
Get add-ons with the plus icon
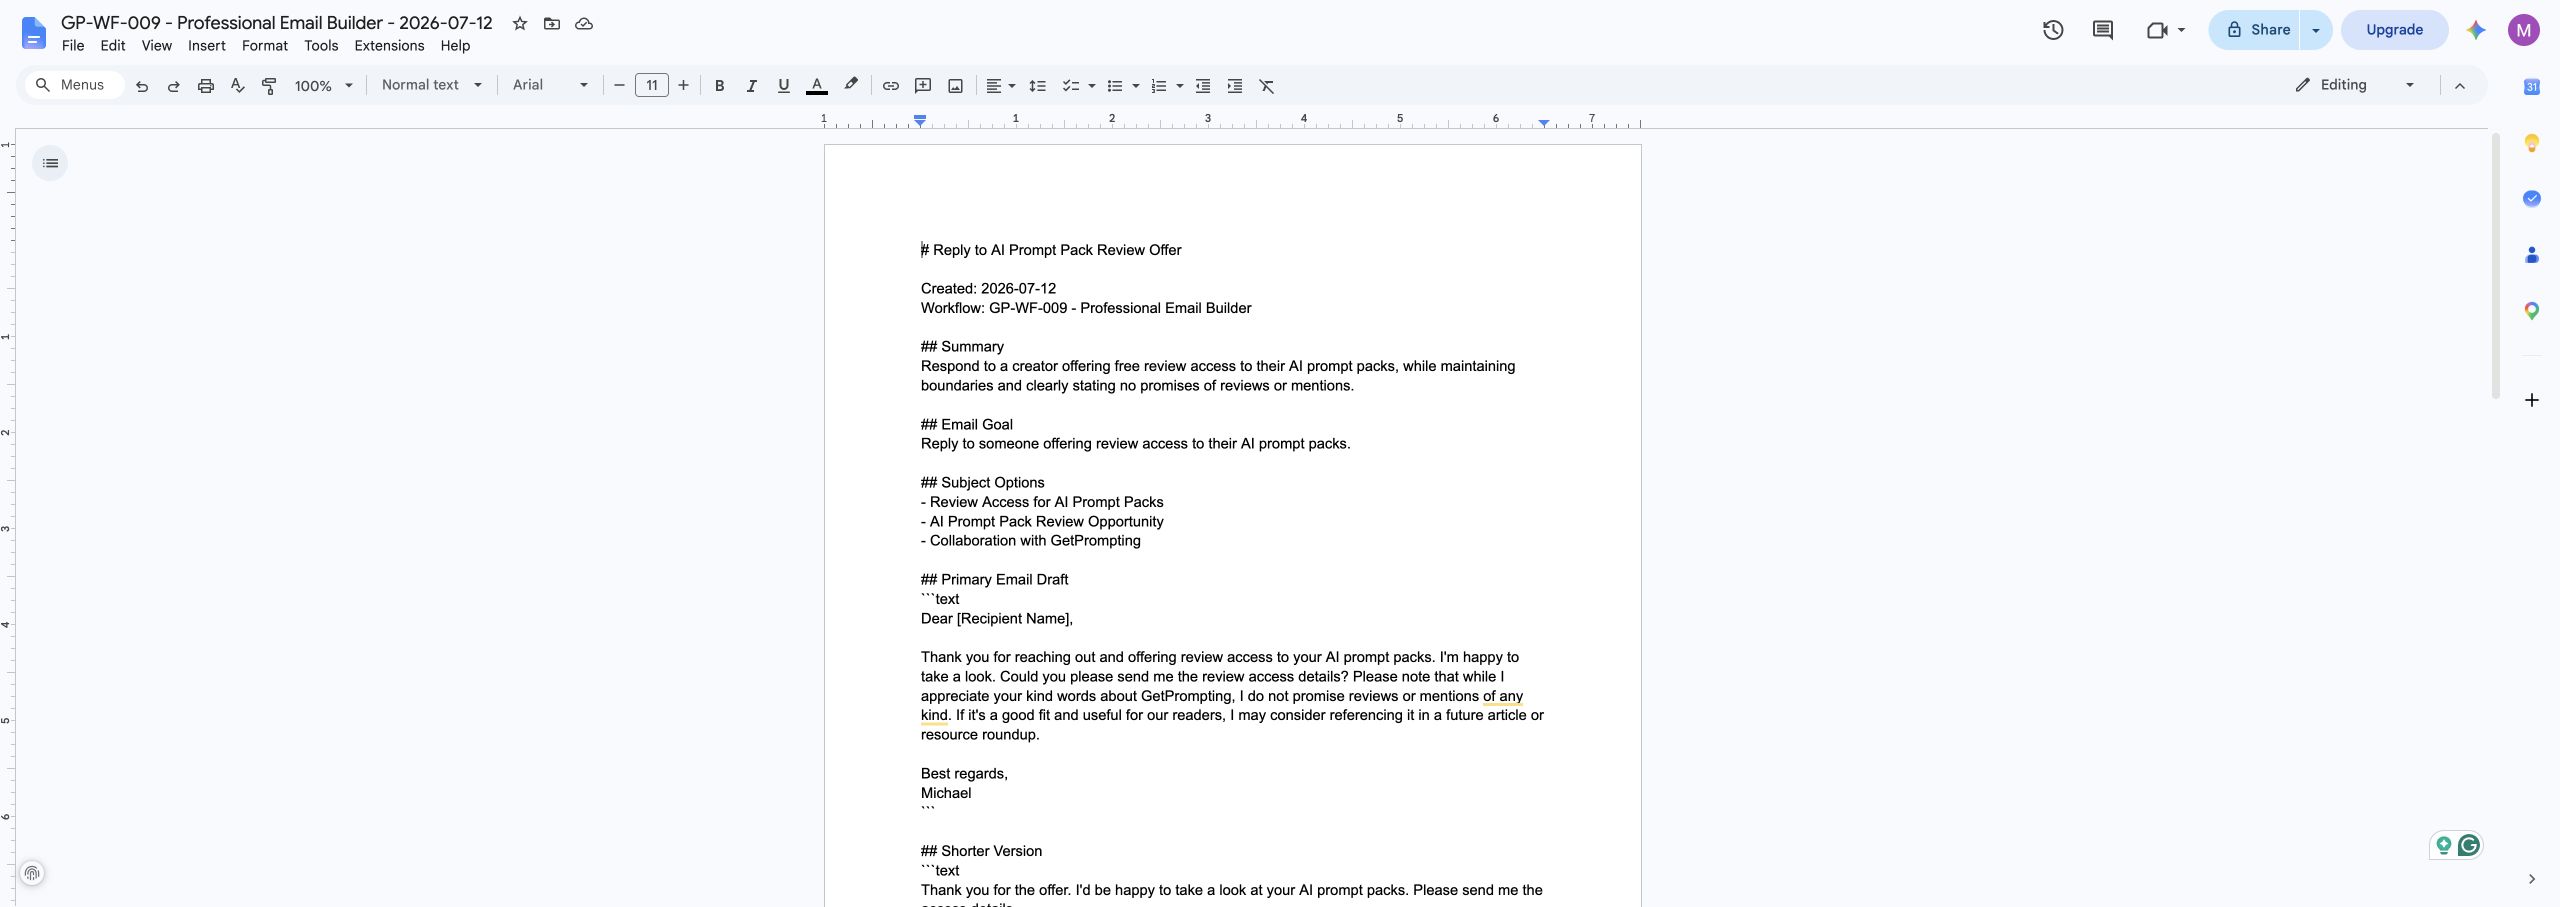(2532, 400)
